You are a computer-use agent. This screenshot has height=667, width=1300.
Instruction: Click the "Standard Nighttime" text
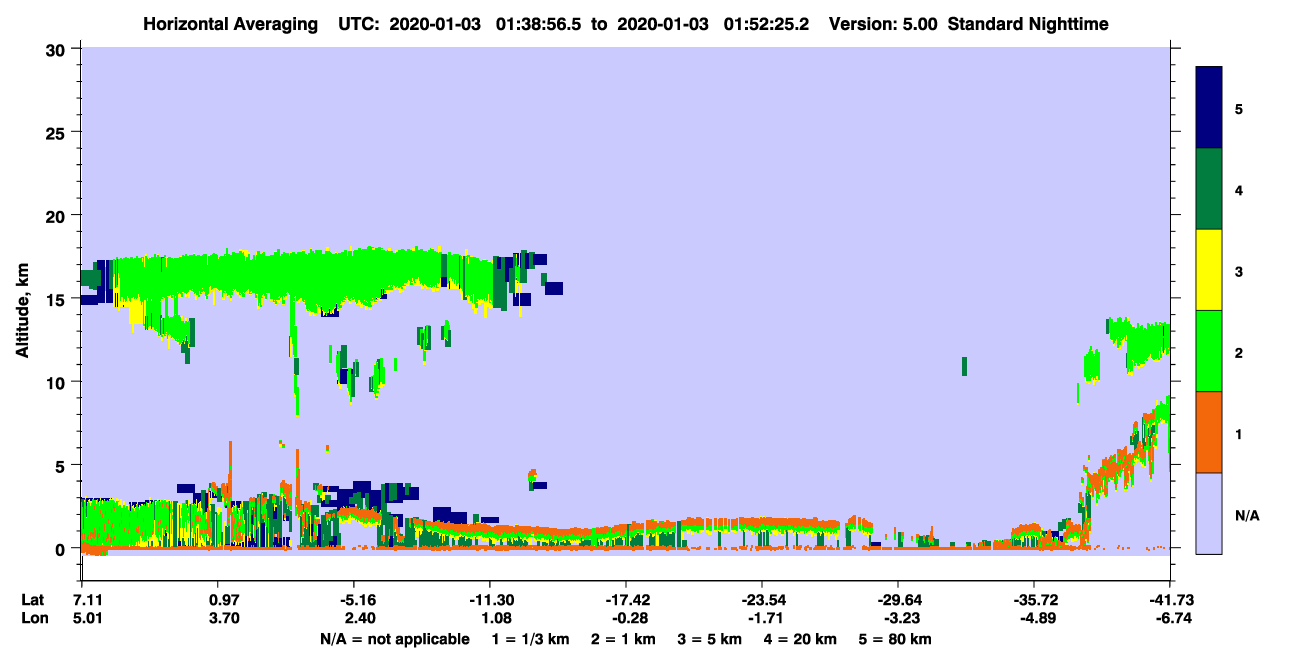[x=1028, y=23]
